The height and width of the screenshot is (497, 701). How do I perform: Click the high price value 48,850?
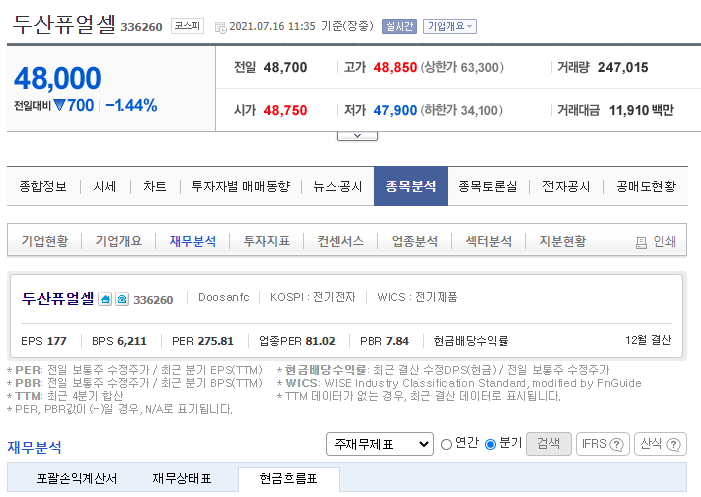[x=395, y=67]
